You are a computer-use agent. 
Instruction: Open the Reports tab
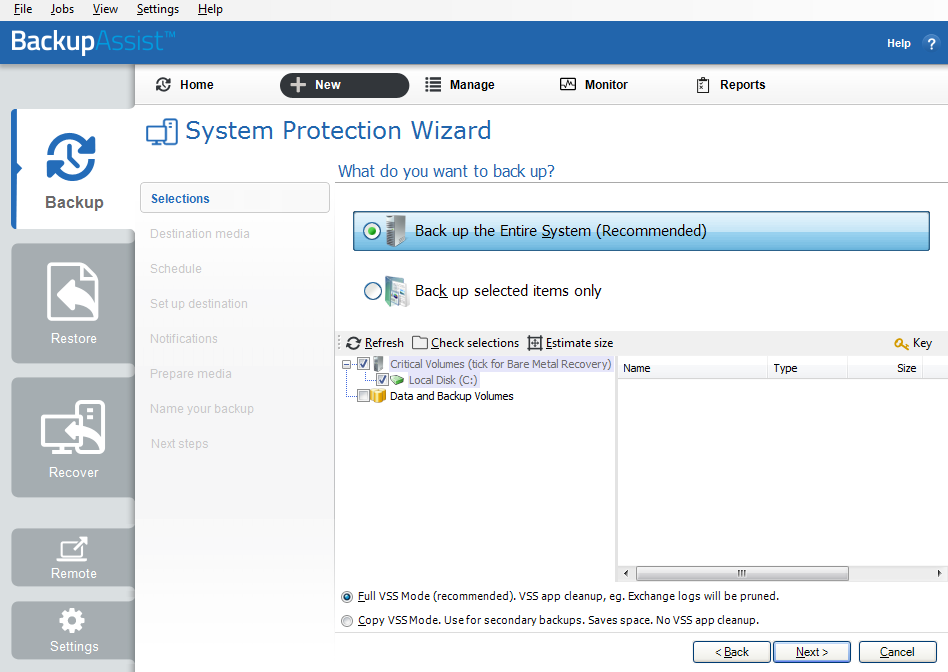[x=730, y=85]
